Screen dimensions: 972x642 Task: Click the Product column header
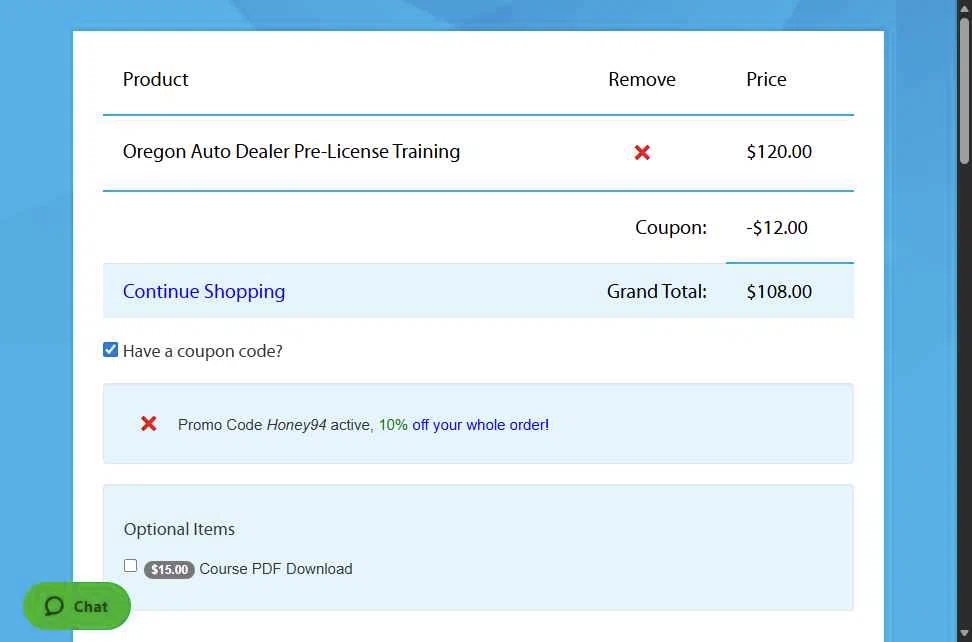click(x=156, y=79)
